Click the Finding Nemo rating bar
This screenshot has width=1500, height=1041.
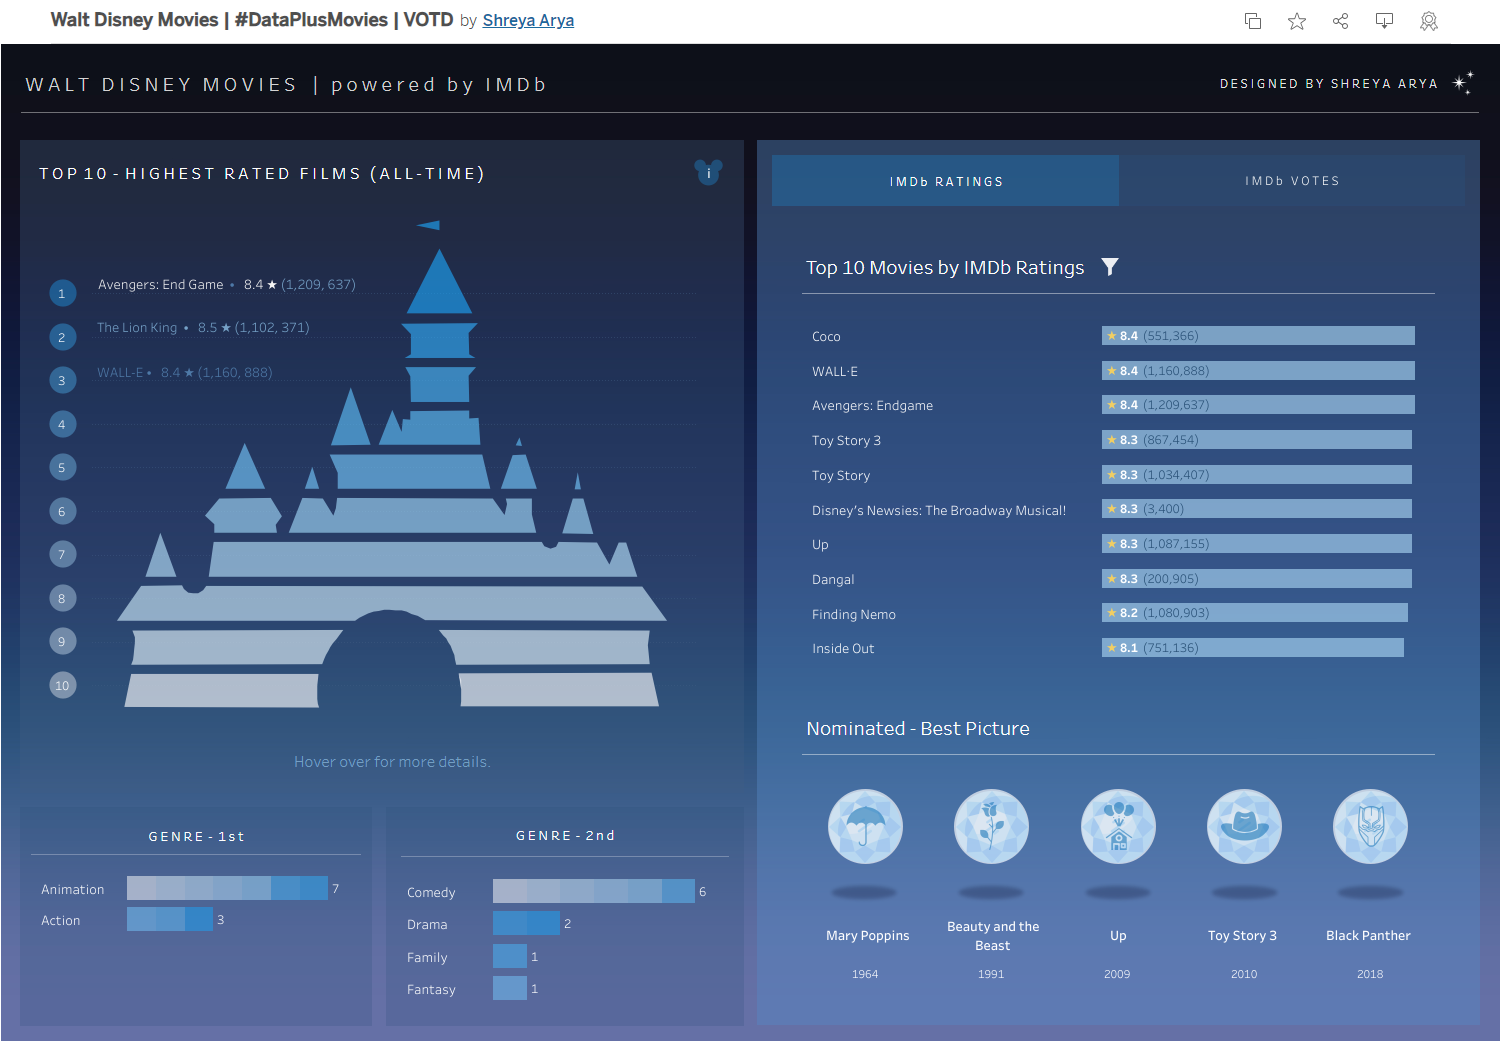[1255, 613]
